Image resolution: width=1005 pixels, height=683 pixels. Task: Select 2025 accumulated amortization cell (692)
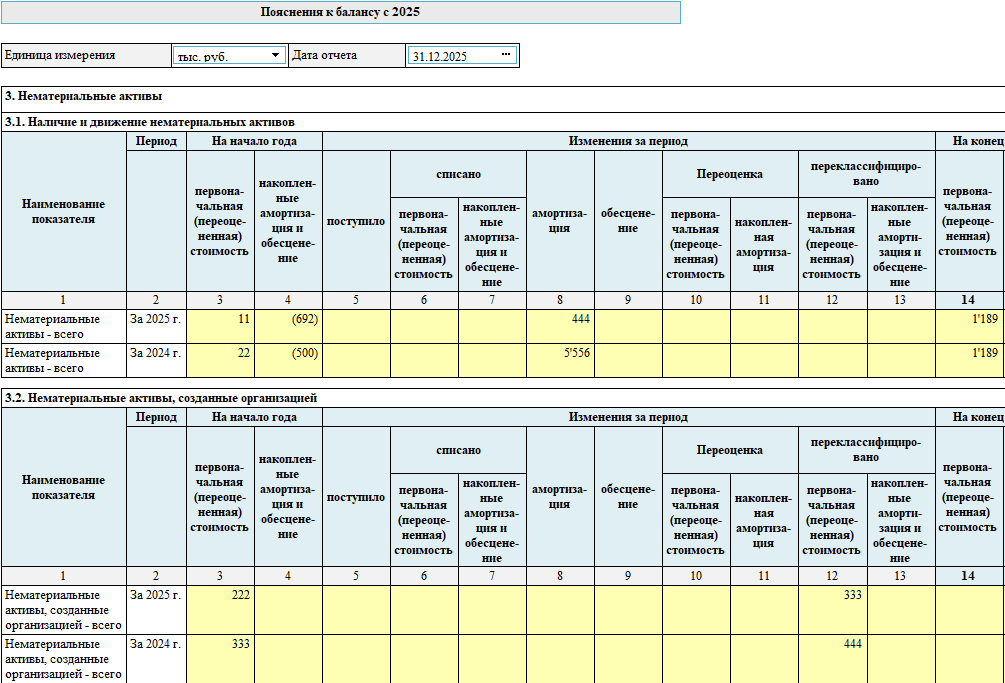[288, 327]
